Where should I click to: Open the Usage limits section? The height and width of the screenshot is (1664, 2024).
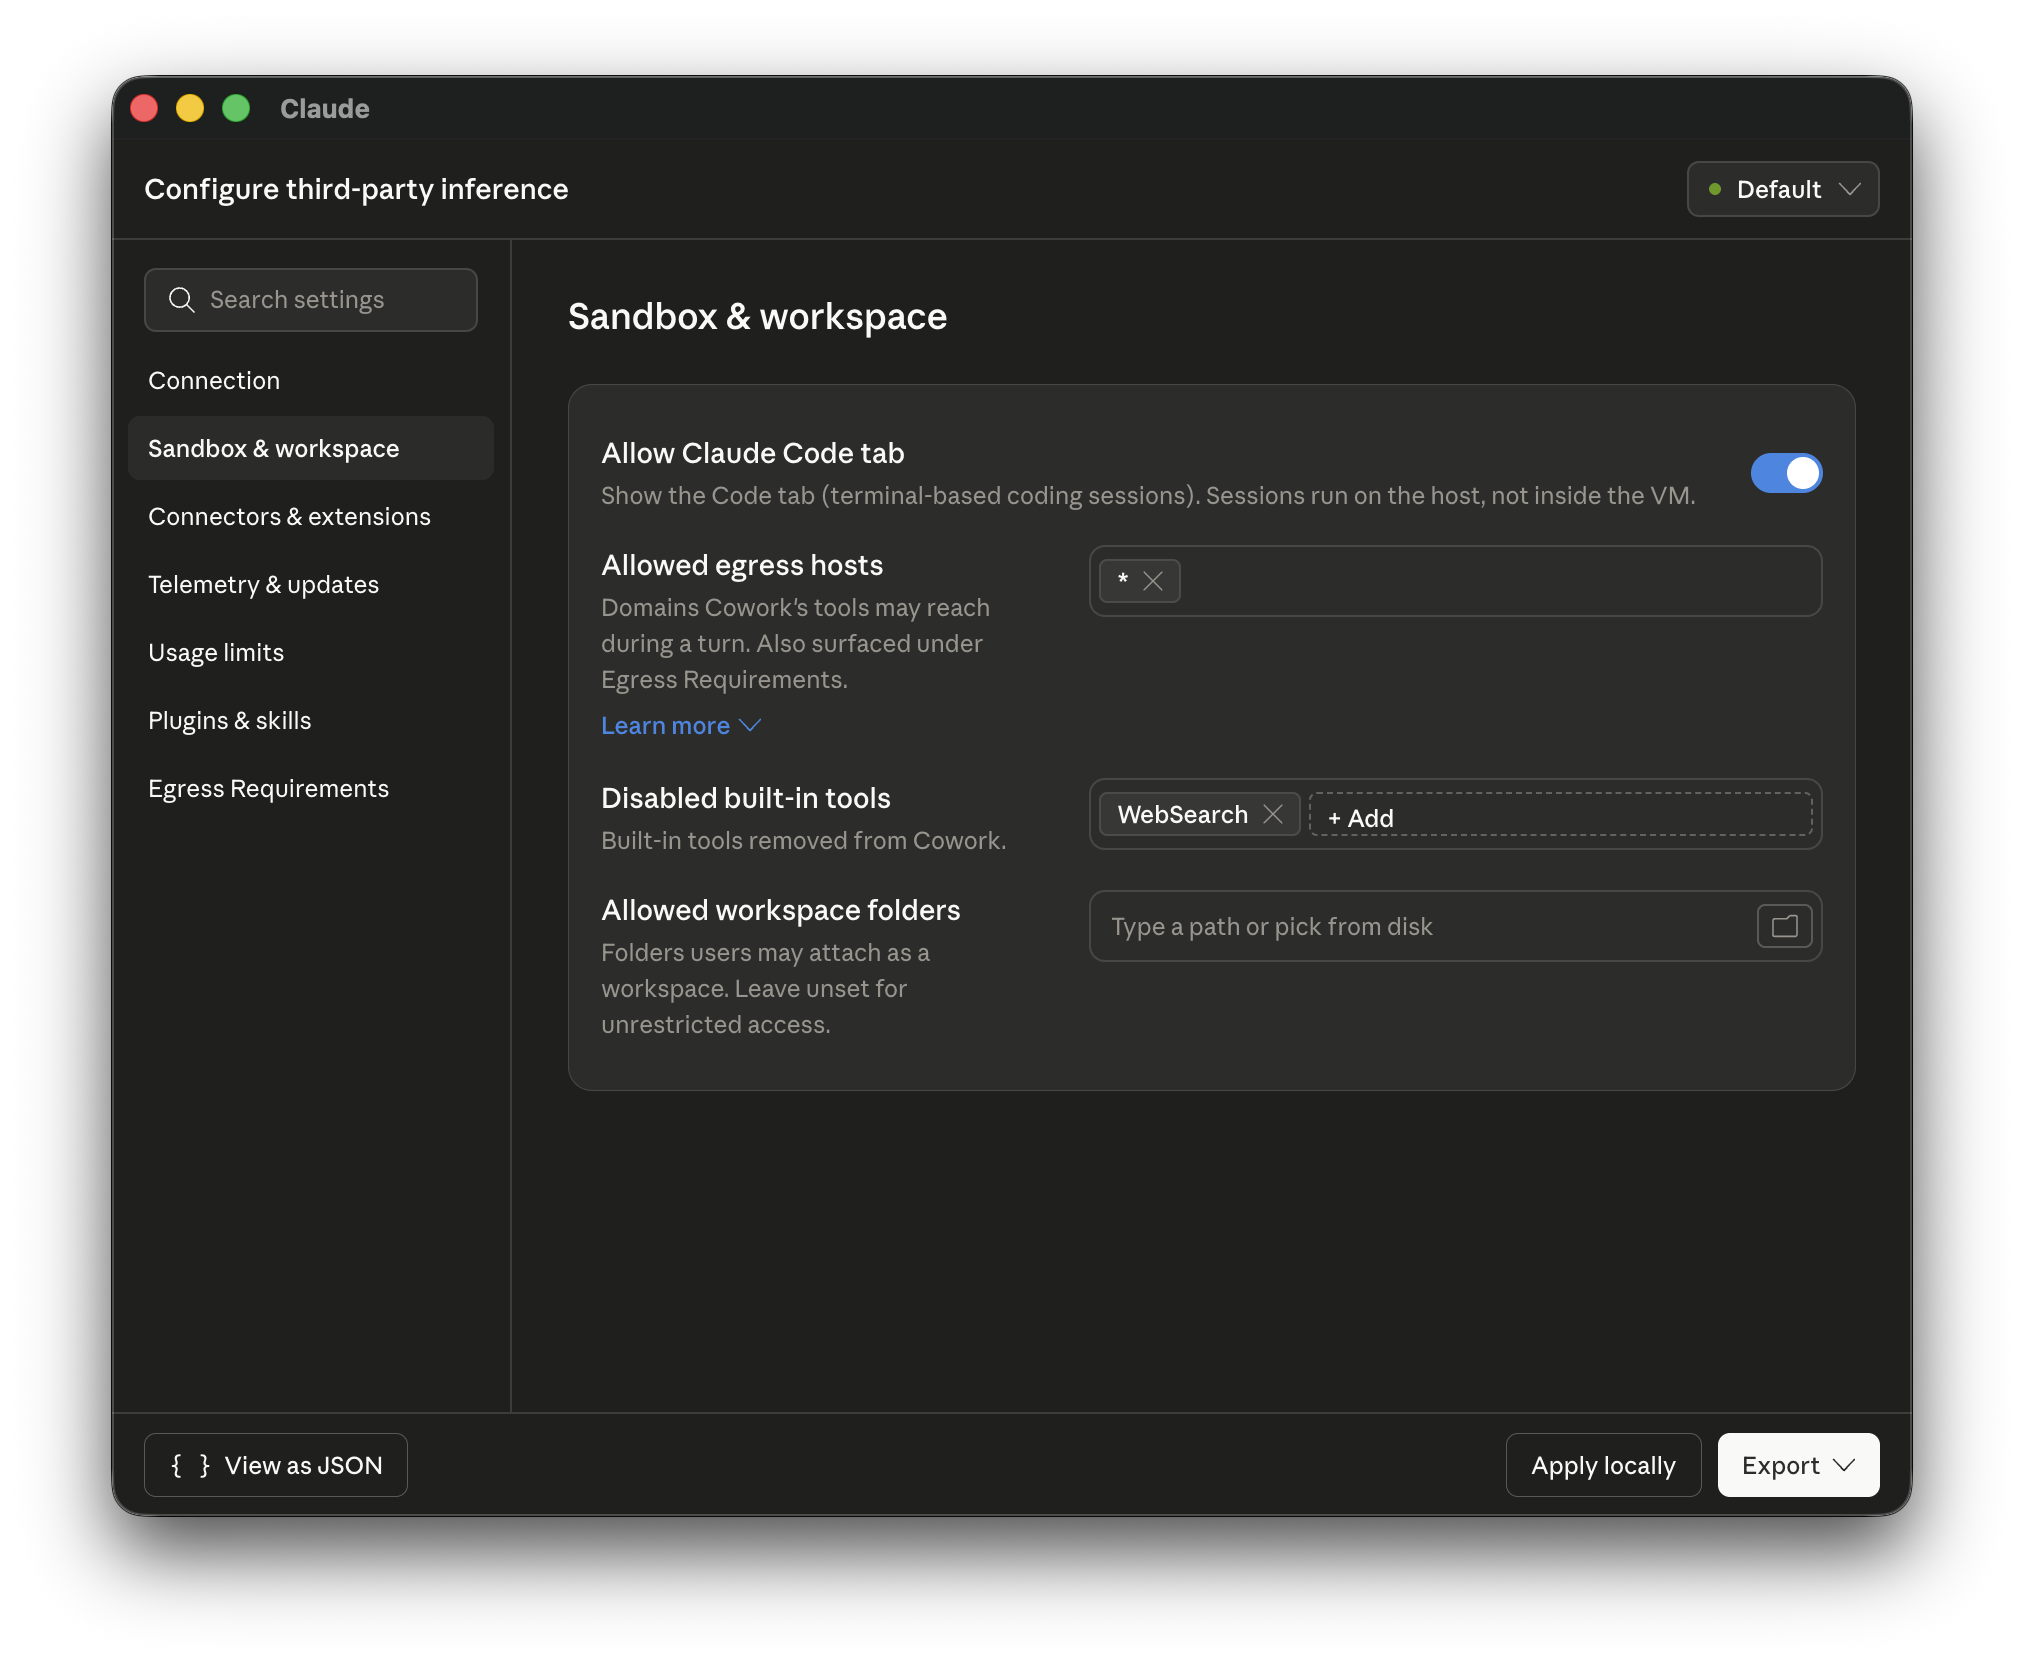click(x=311, y=653)
